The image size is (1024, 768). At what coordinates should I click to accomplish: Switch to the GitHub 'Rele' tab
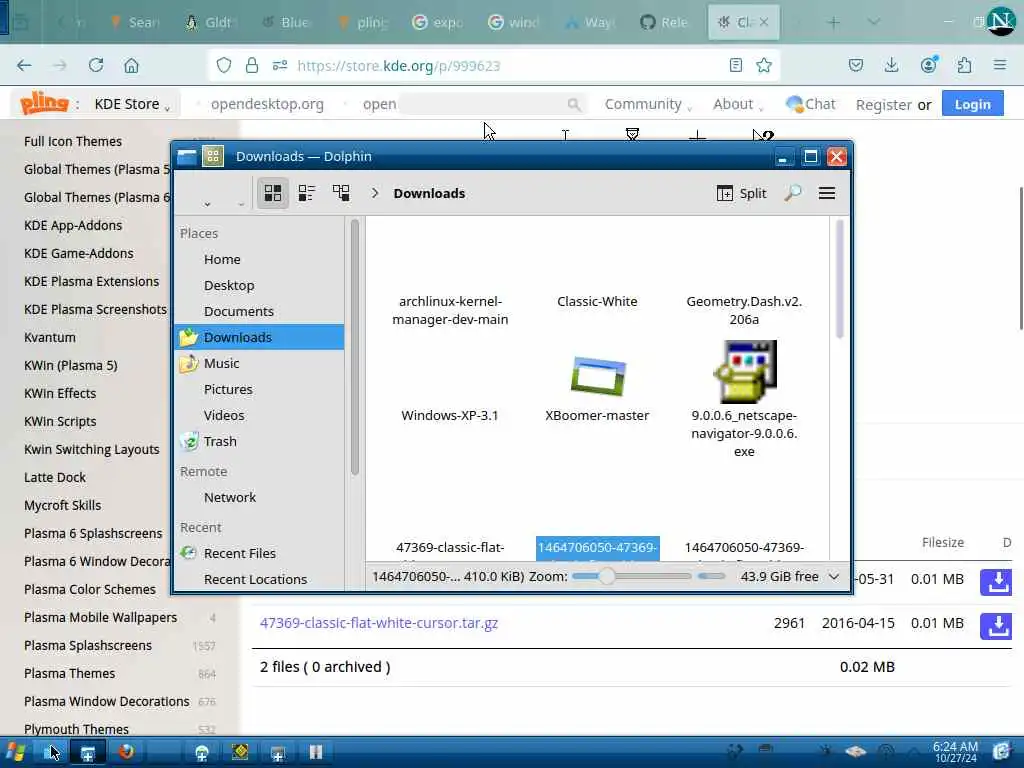coord(664,23)
